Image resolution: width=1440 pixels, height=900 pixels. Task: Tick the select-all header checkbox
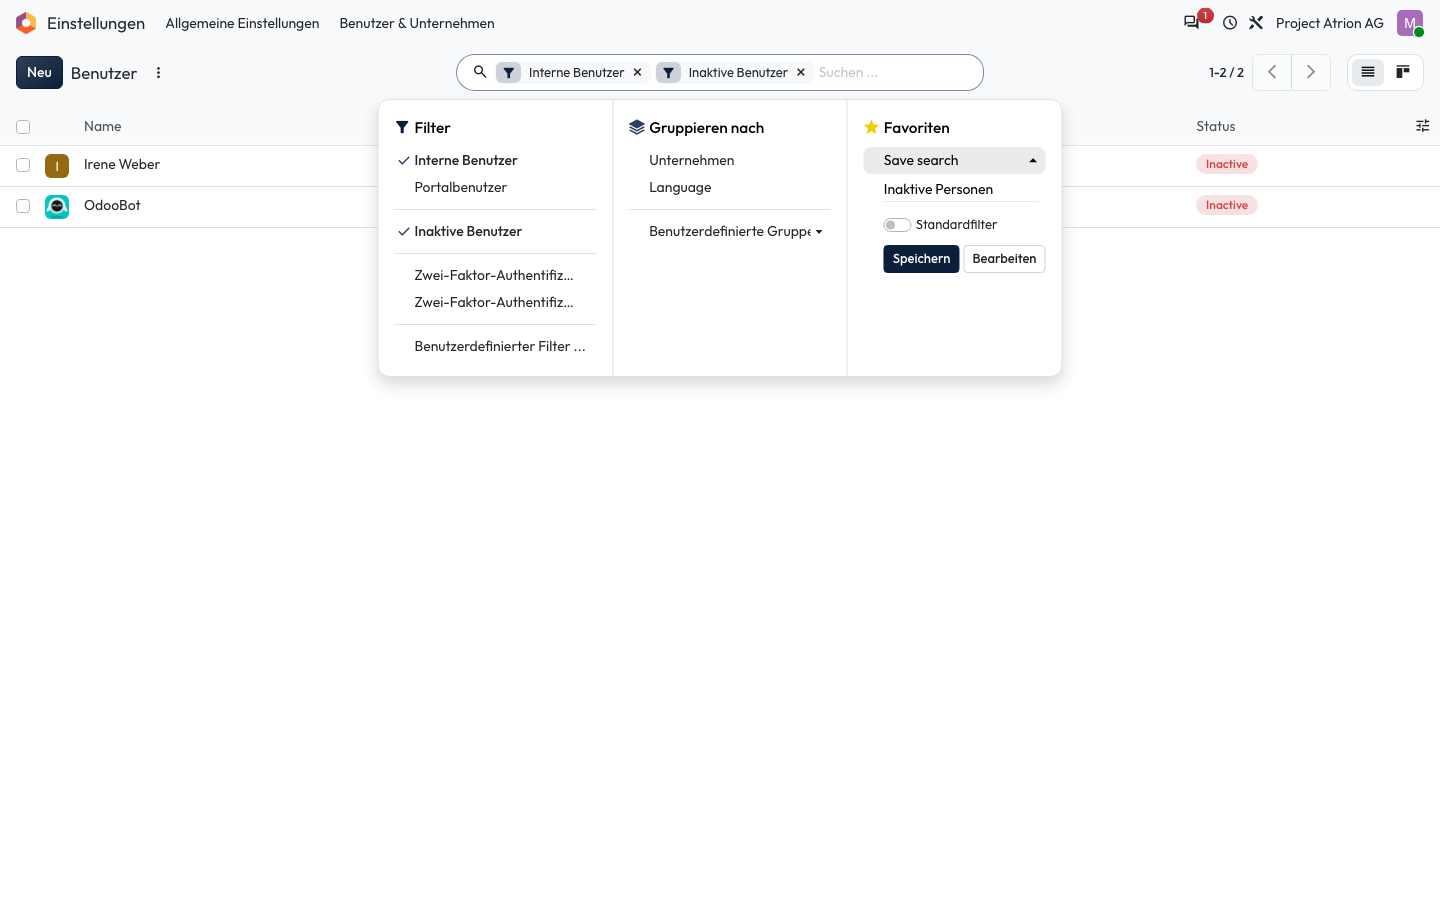point(23,127)
